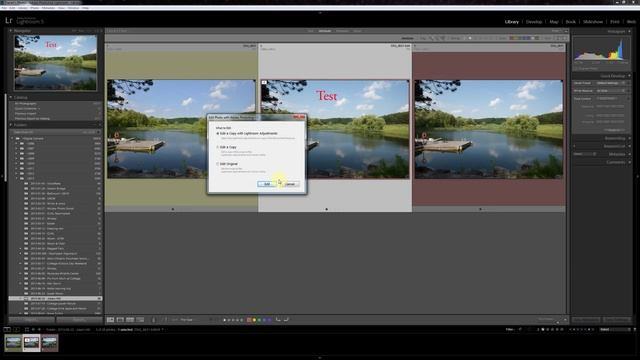Go back using the filmstrip arrow
Screen dimensions: 640x360
pyautogui.click(x=33, y=329)
